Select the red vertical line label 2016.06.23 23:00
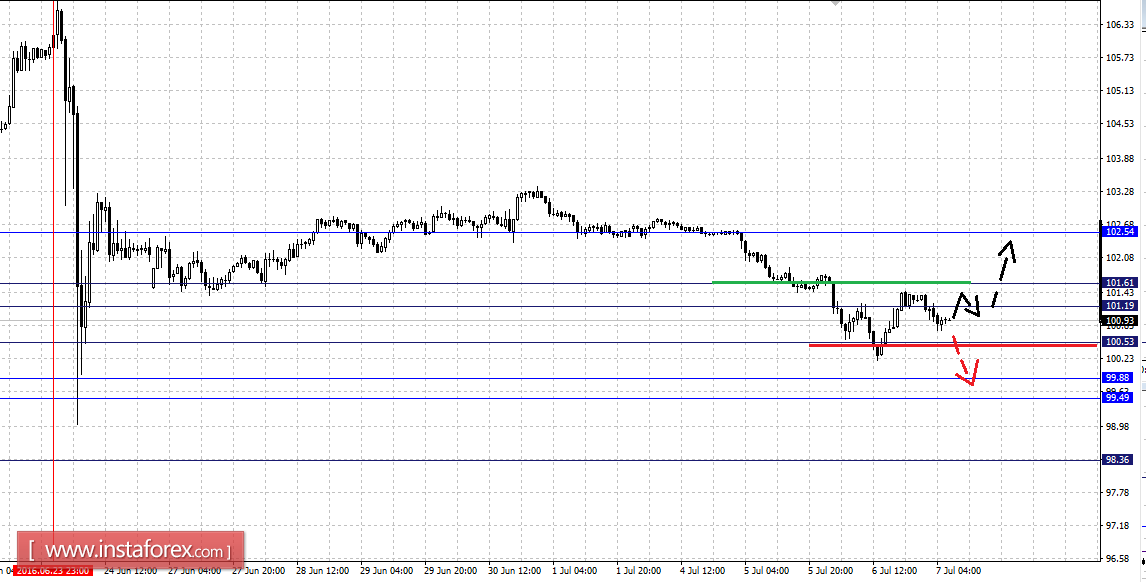Screen dimensions: 1146x582 click(53, 570)
